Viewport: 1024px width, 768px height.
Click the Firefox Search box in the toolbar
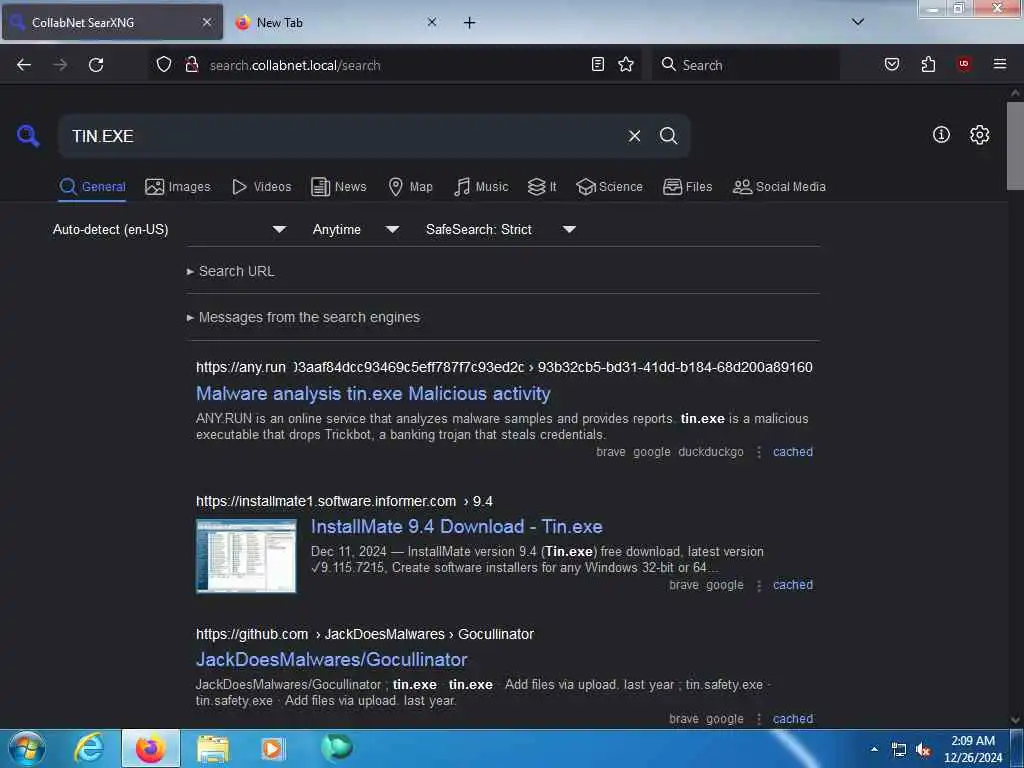point(746,65)
